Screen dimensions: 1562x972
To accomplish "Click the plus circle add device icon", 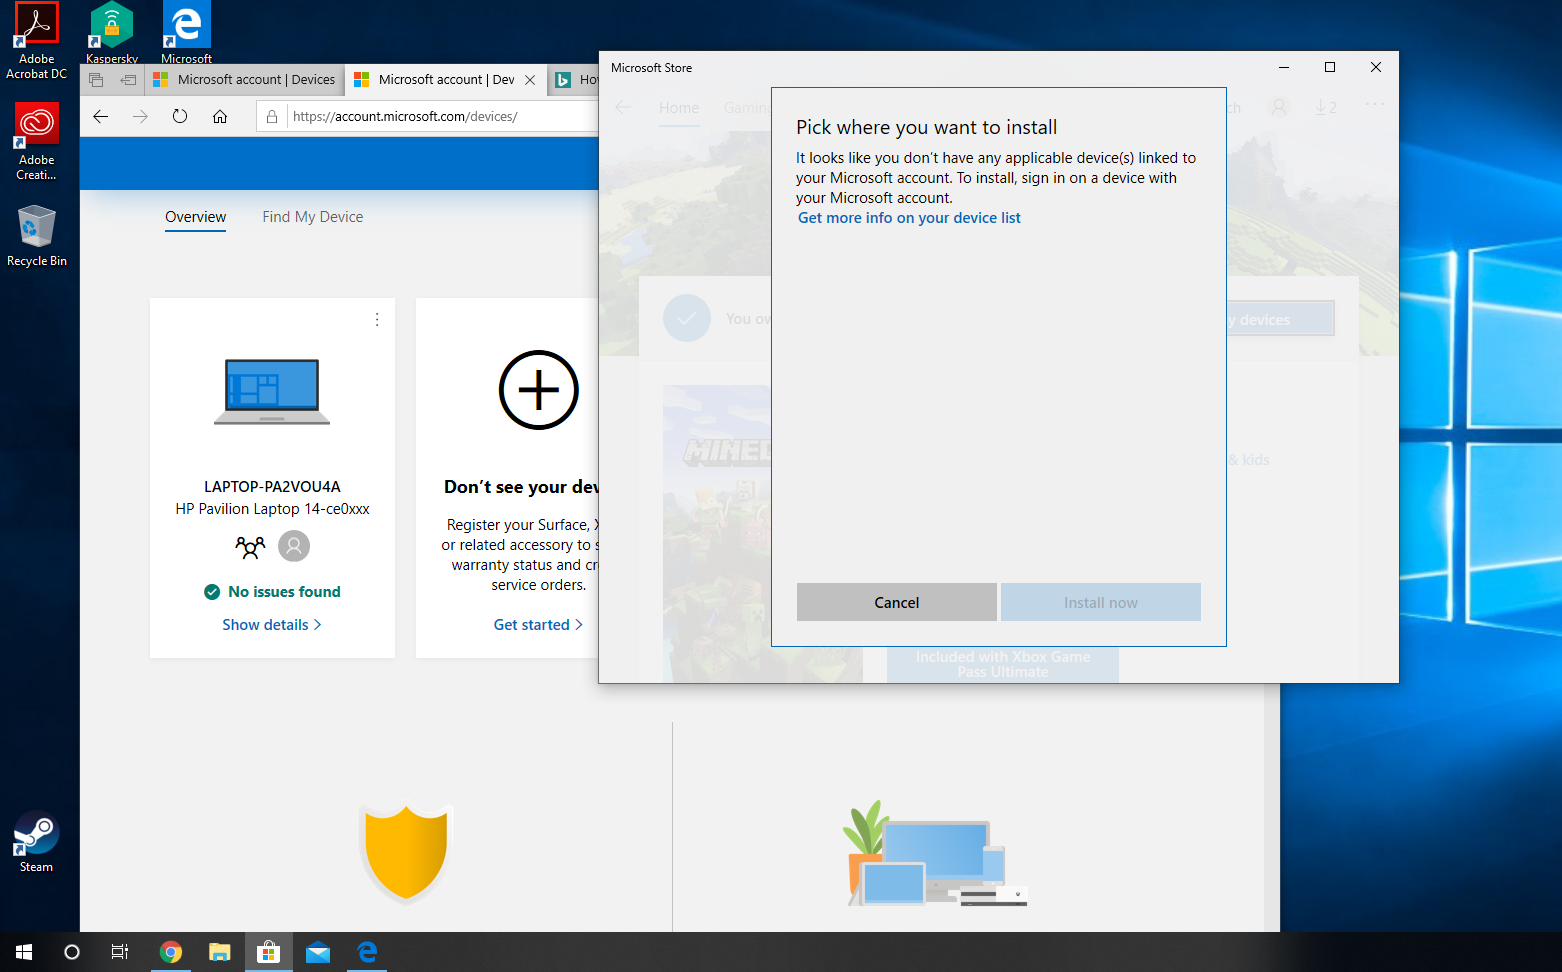I will click(539, 390).
